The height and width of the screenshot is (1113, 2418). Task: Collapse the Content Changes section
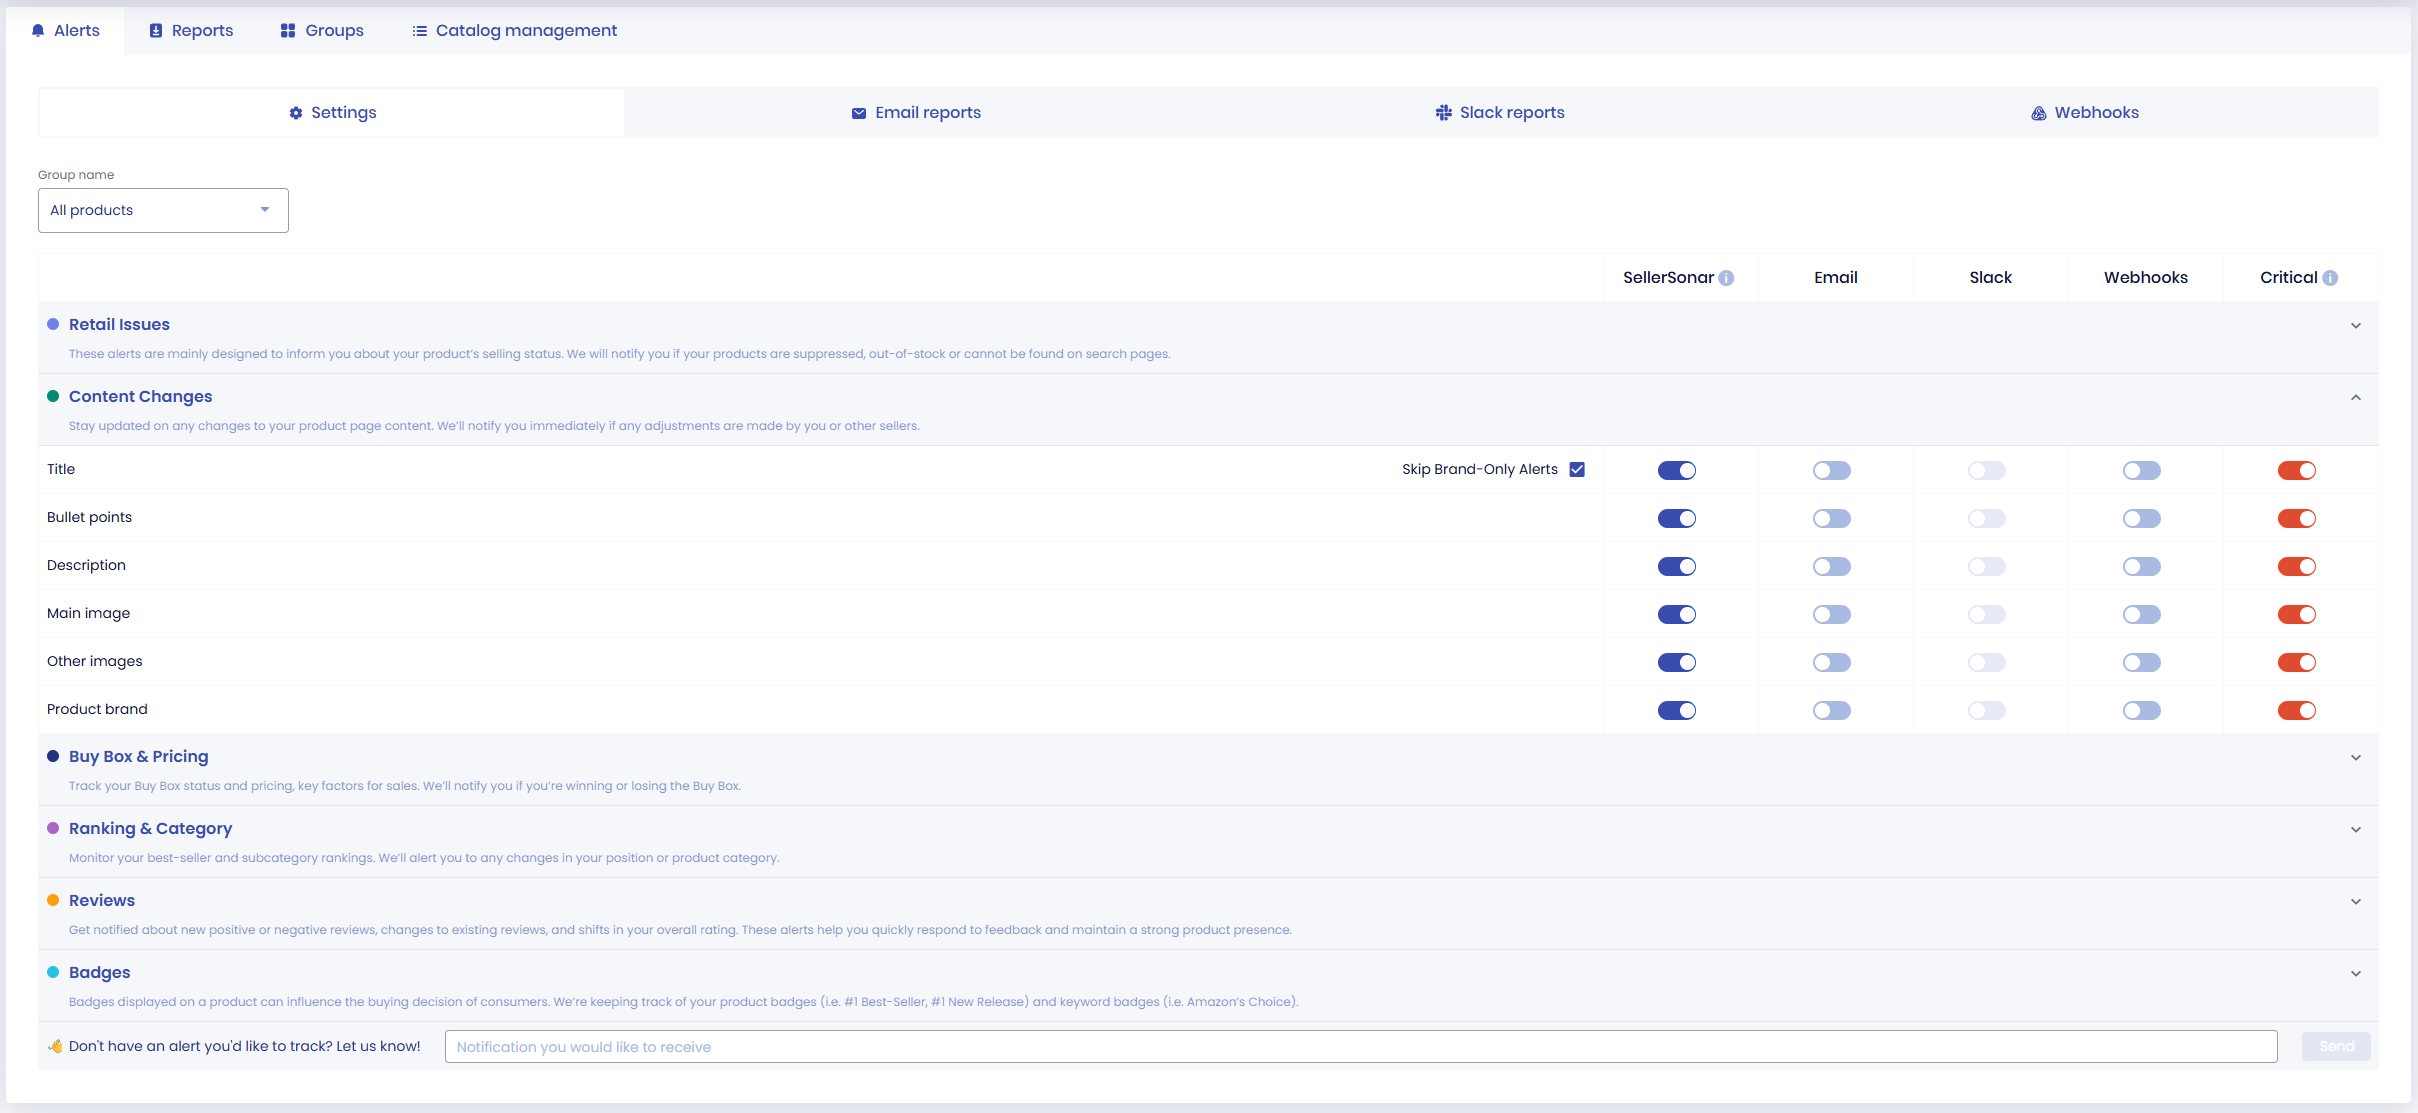(2355, 397)
